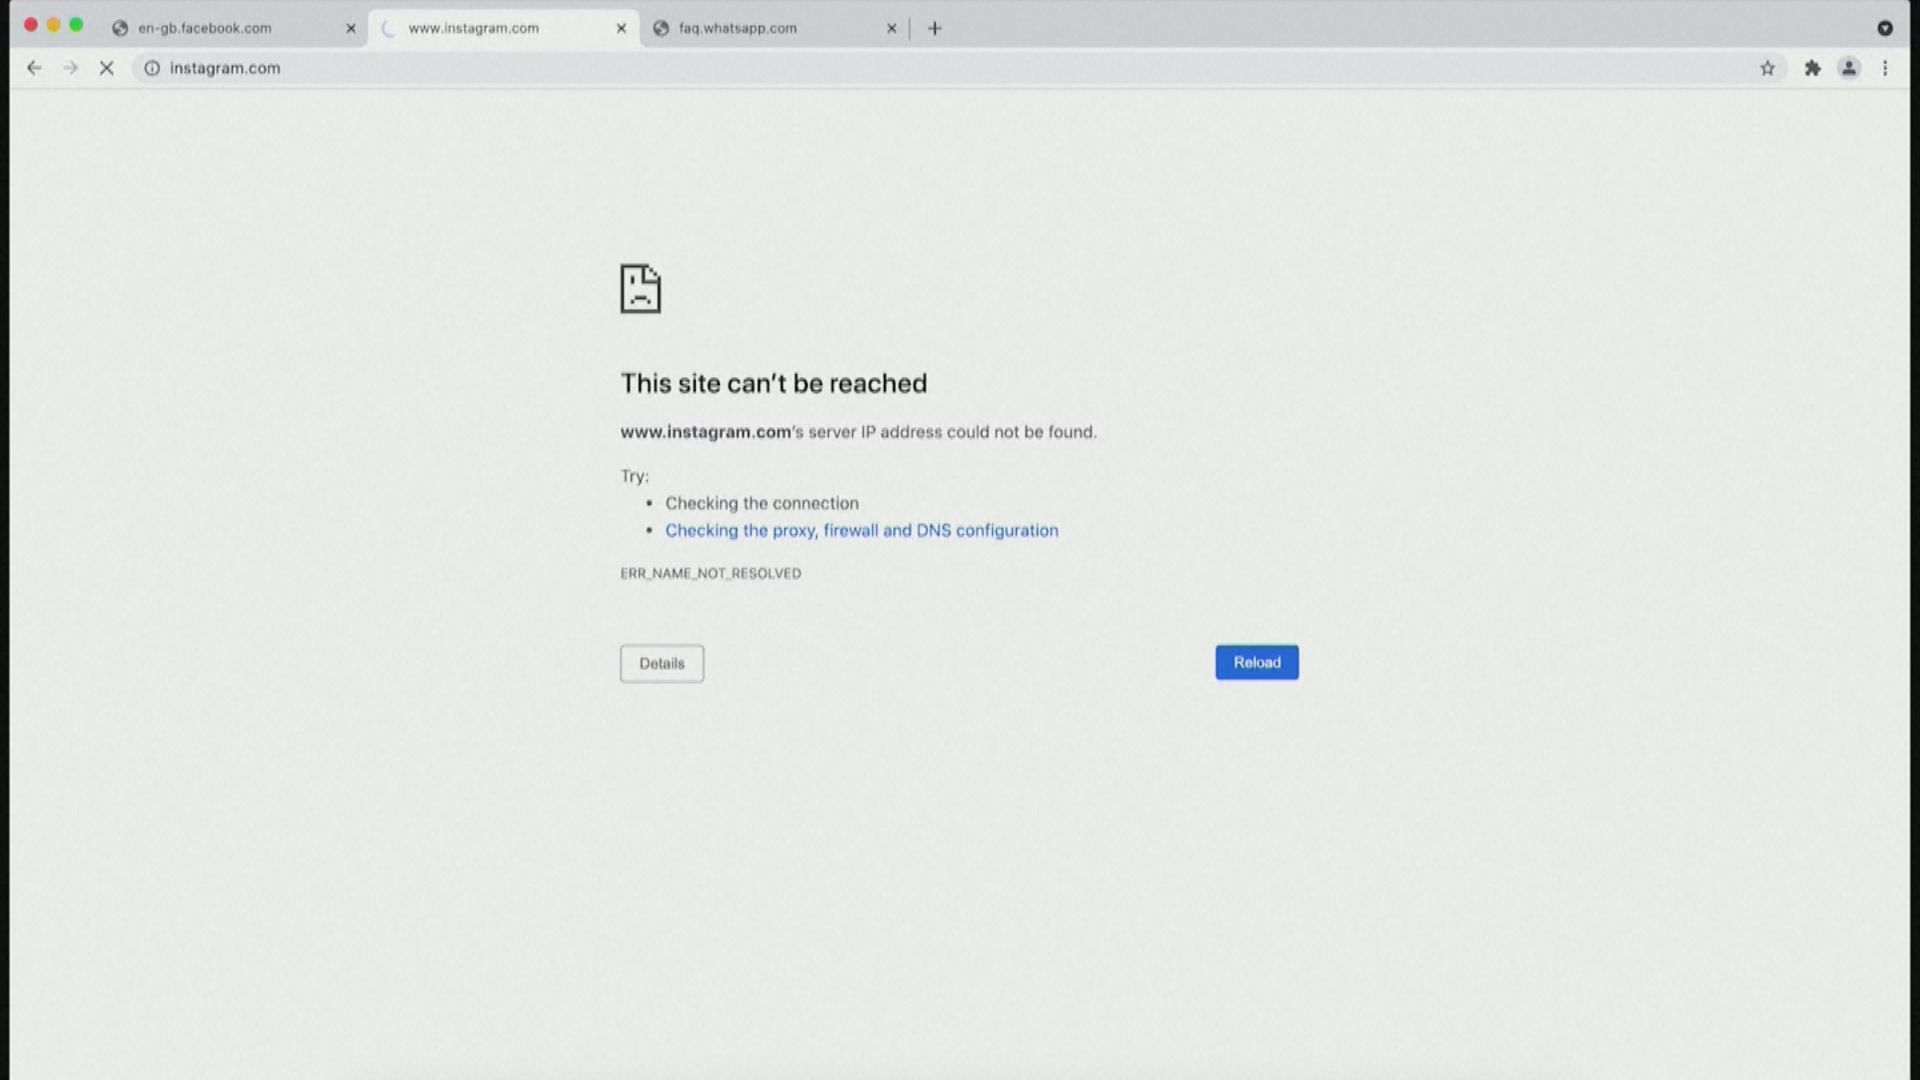Screen dimensions: 1920x1080
Task: Bookmark this page with star icon
Action: coord(1767,68)
